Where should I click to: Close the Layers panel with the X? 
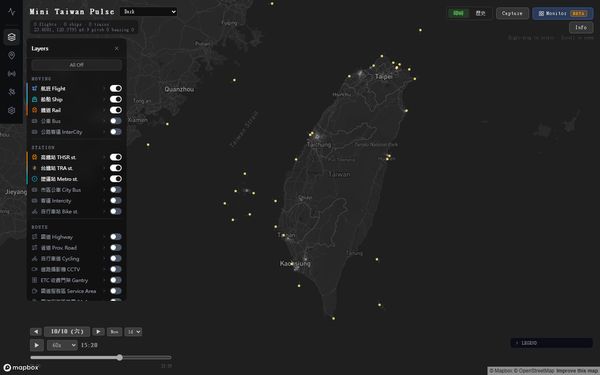pos(116,49)
